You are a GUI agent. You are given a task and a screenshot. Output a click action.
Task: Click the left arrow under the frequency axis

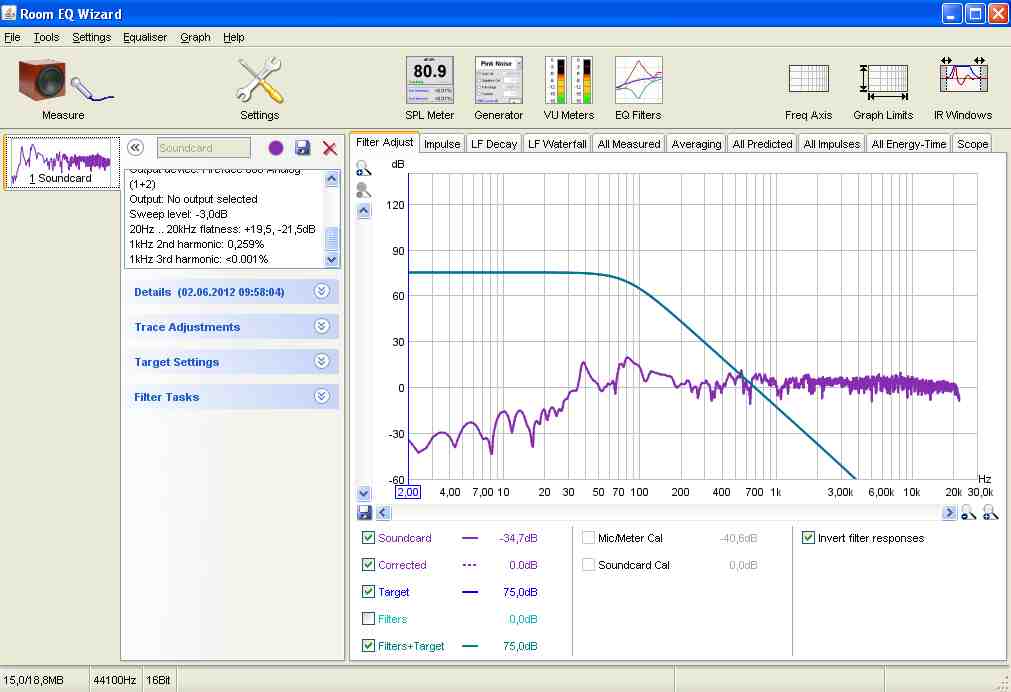tap(384, 513)
